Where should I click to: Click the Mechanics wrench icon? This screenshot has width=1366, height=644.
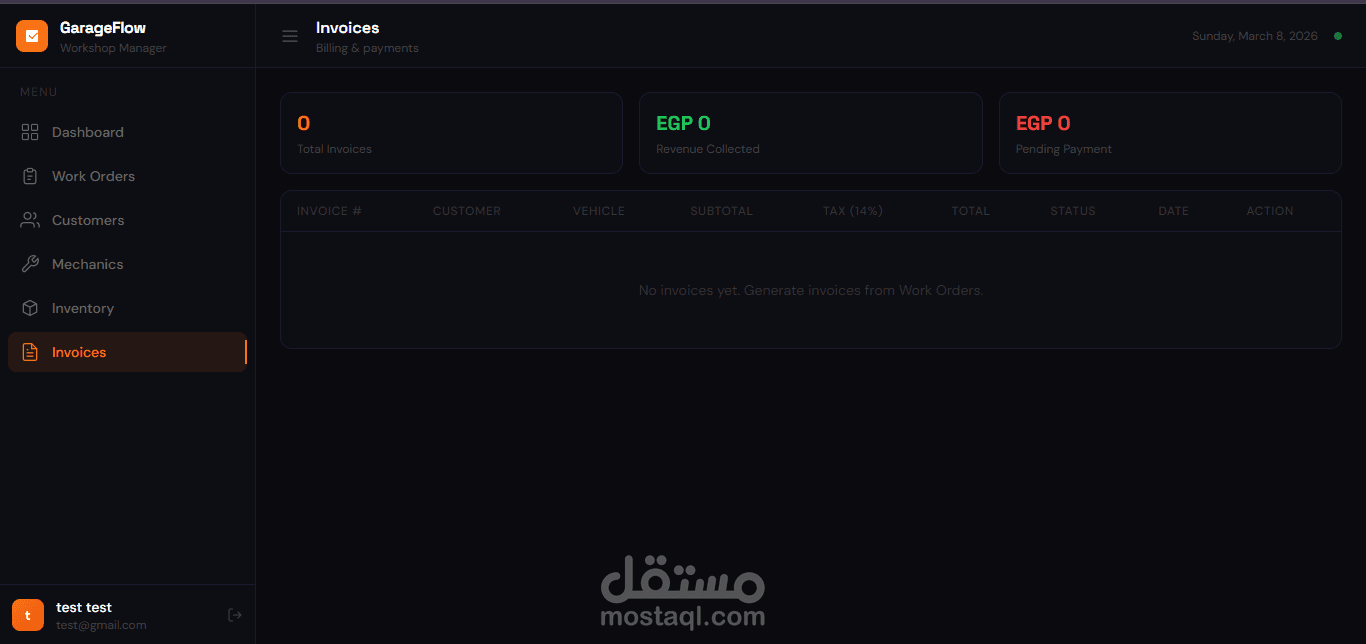pyautogui.click(x=30, y=264)
